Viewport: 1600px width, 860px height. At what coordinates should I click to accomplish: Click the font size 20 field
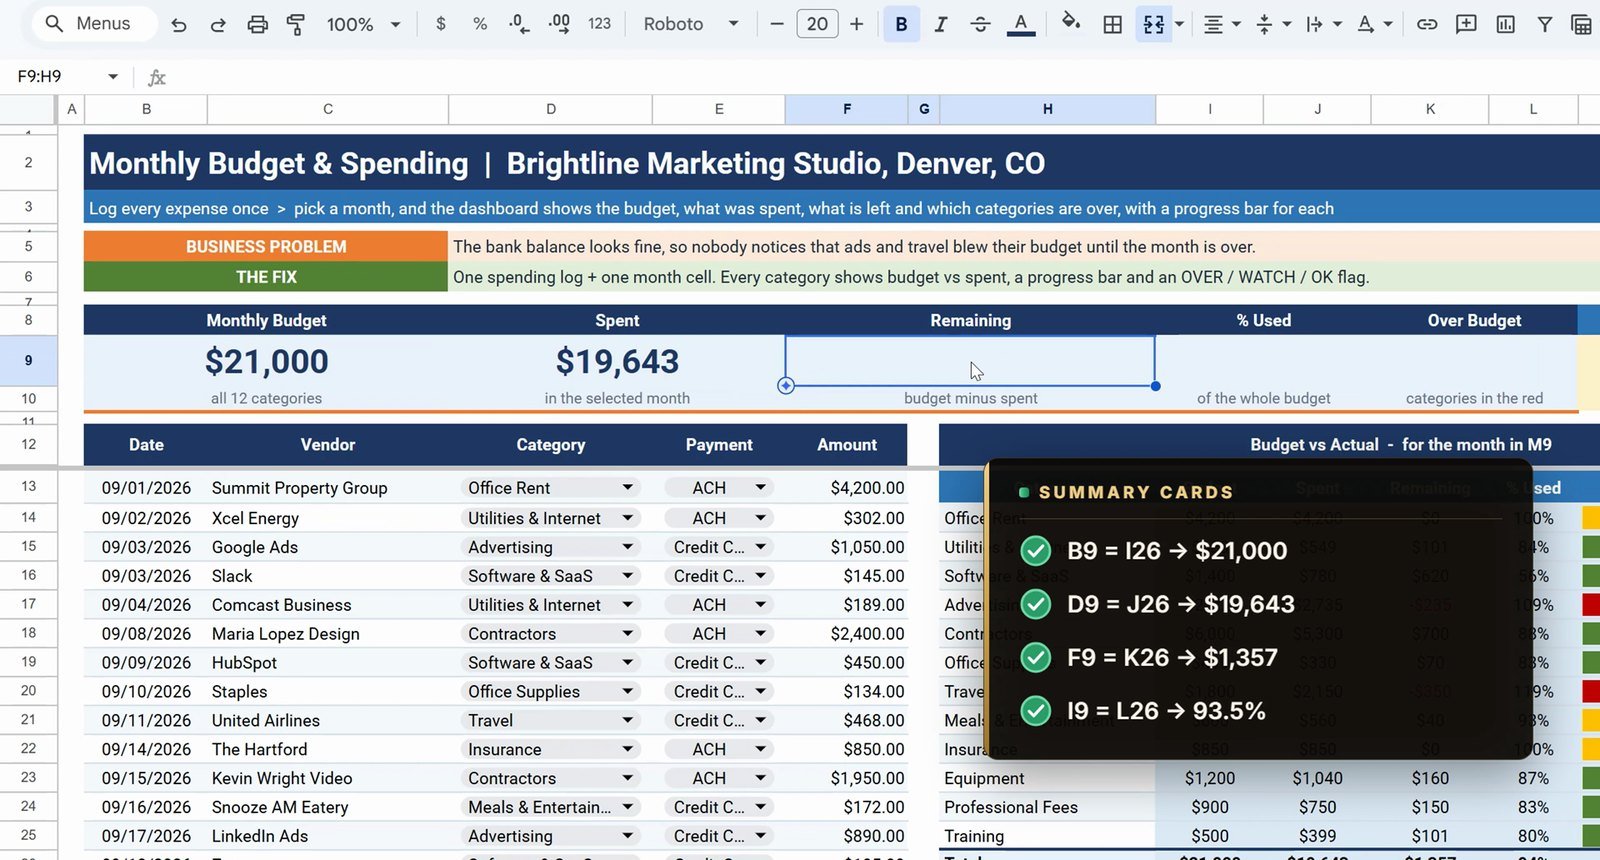coord(817,24)
